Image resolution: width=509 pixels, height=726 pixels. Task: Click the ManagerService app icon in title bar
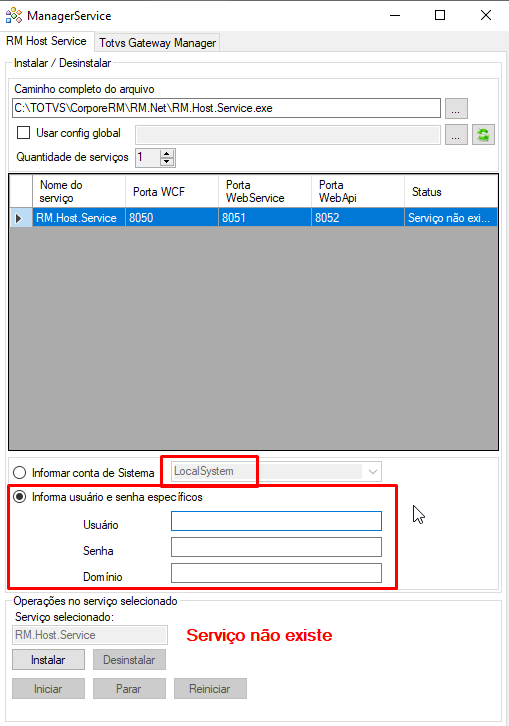tap(13, 15)
